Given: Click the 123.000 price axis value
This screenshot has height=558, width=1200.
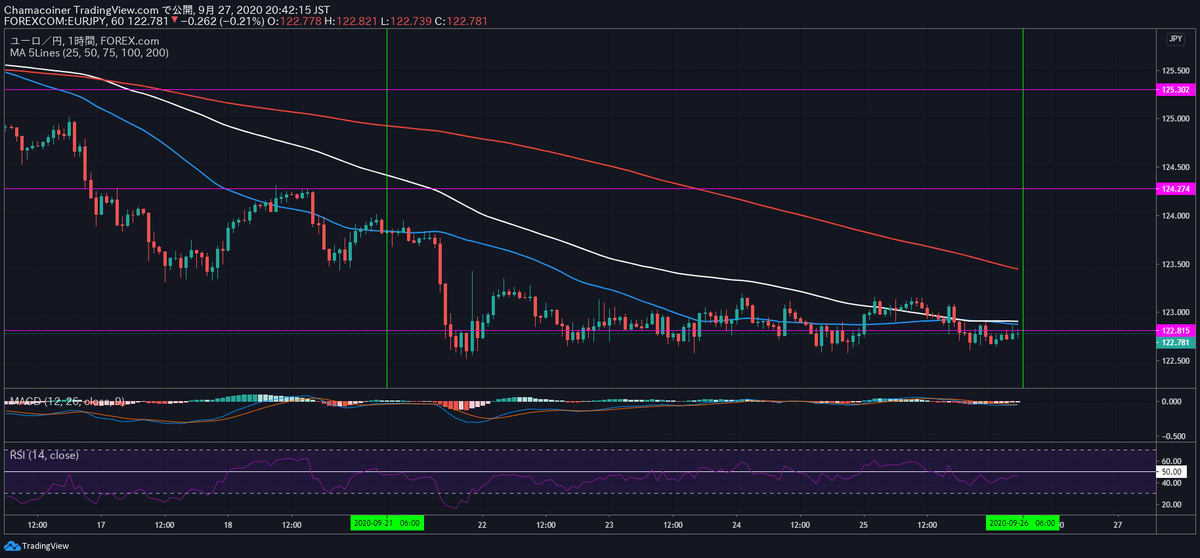Looking at the screenshot, I should (x=1176, y=312).
